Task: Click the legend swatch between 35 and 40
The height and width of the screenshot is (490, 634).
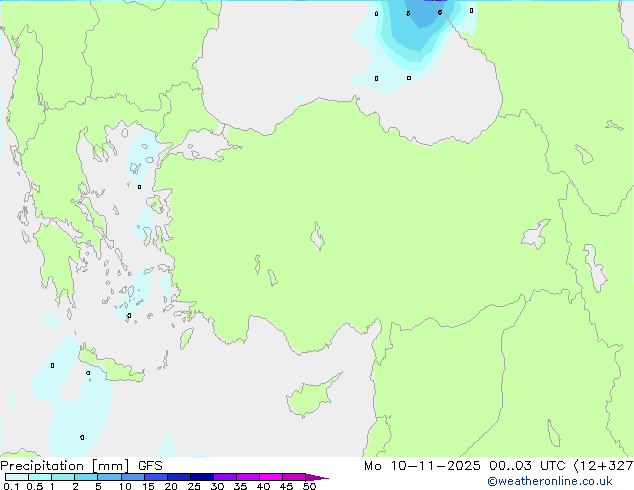Action: click(248, 477)
